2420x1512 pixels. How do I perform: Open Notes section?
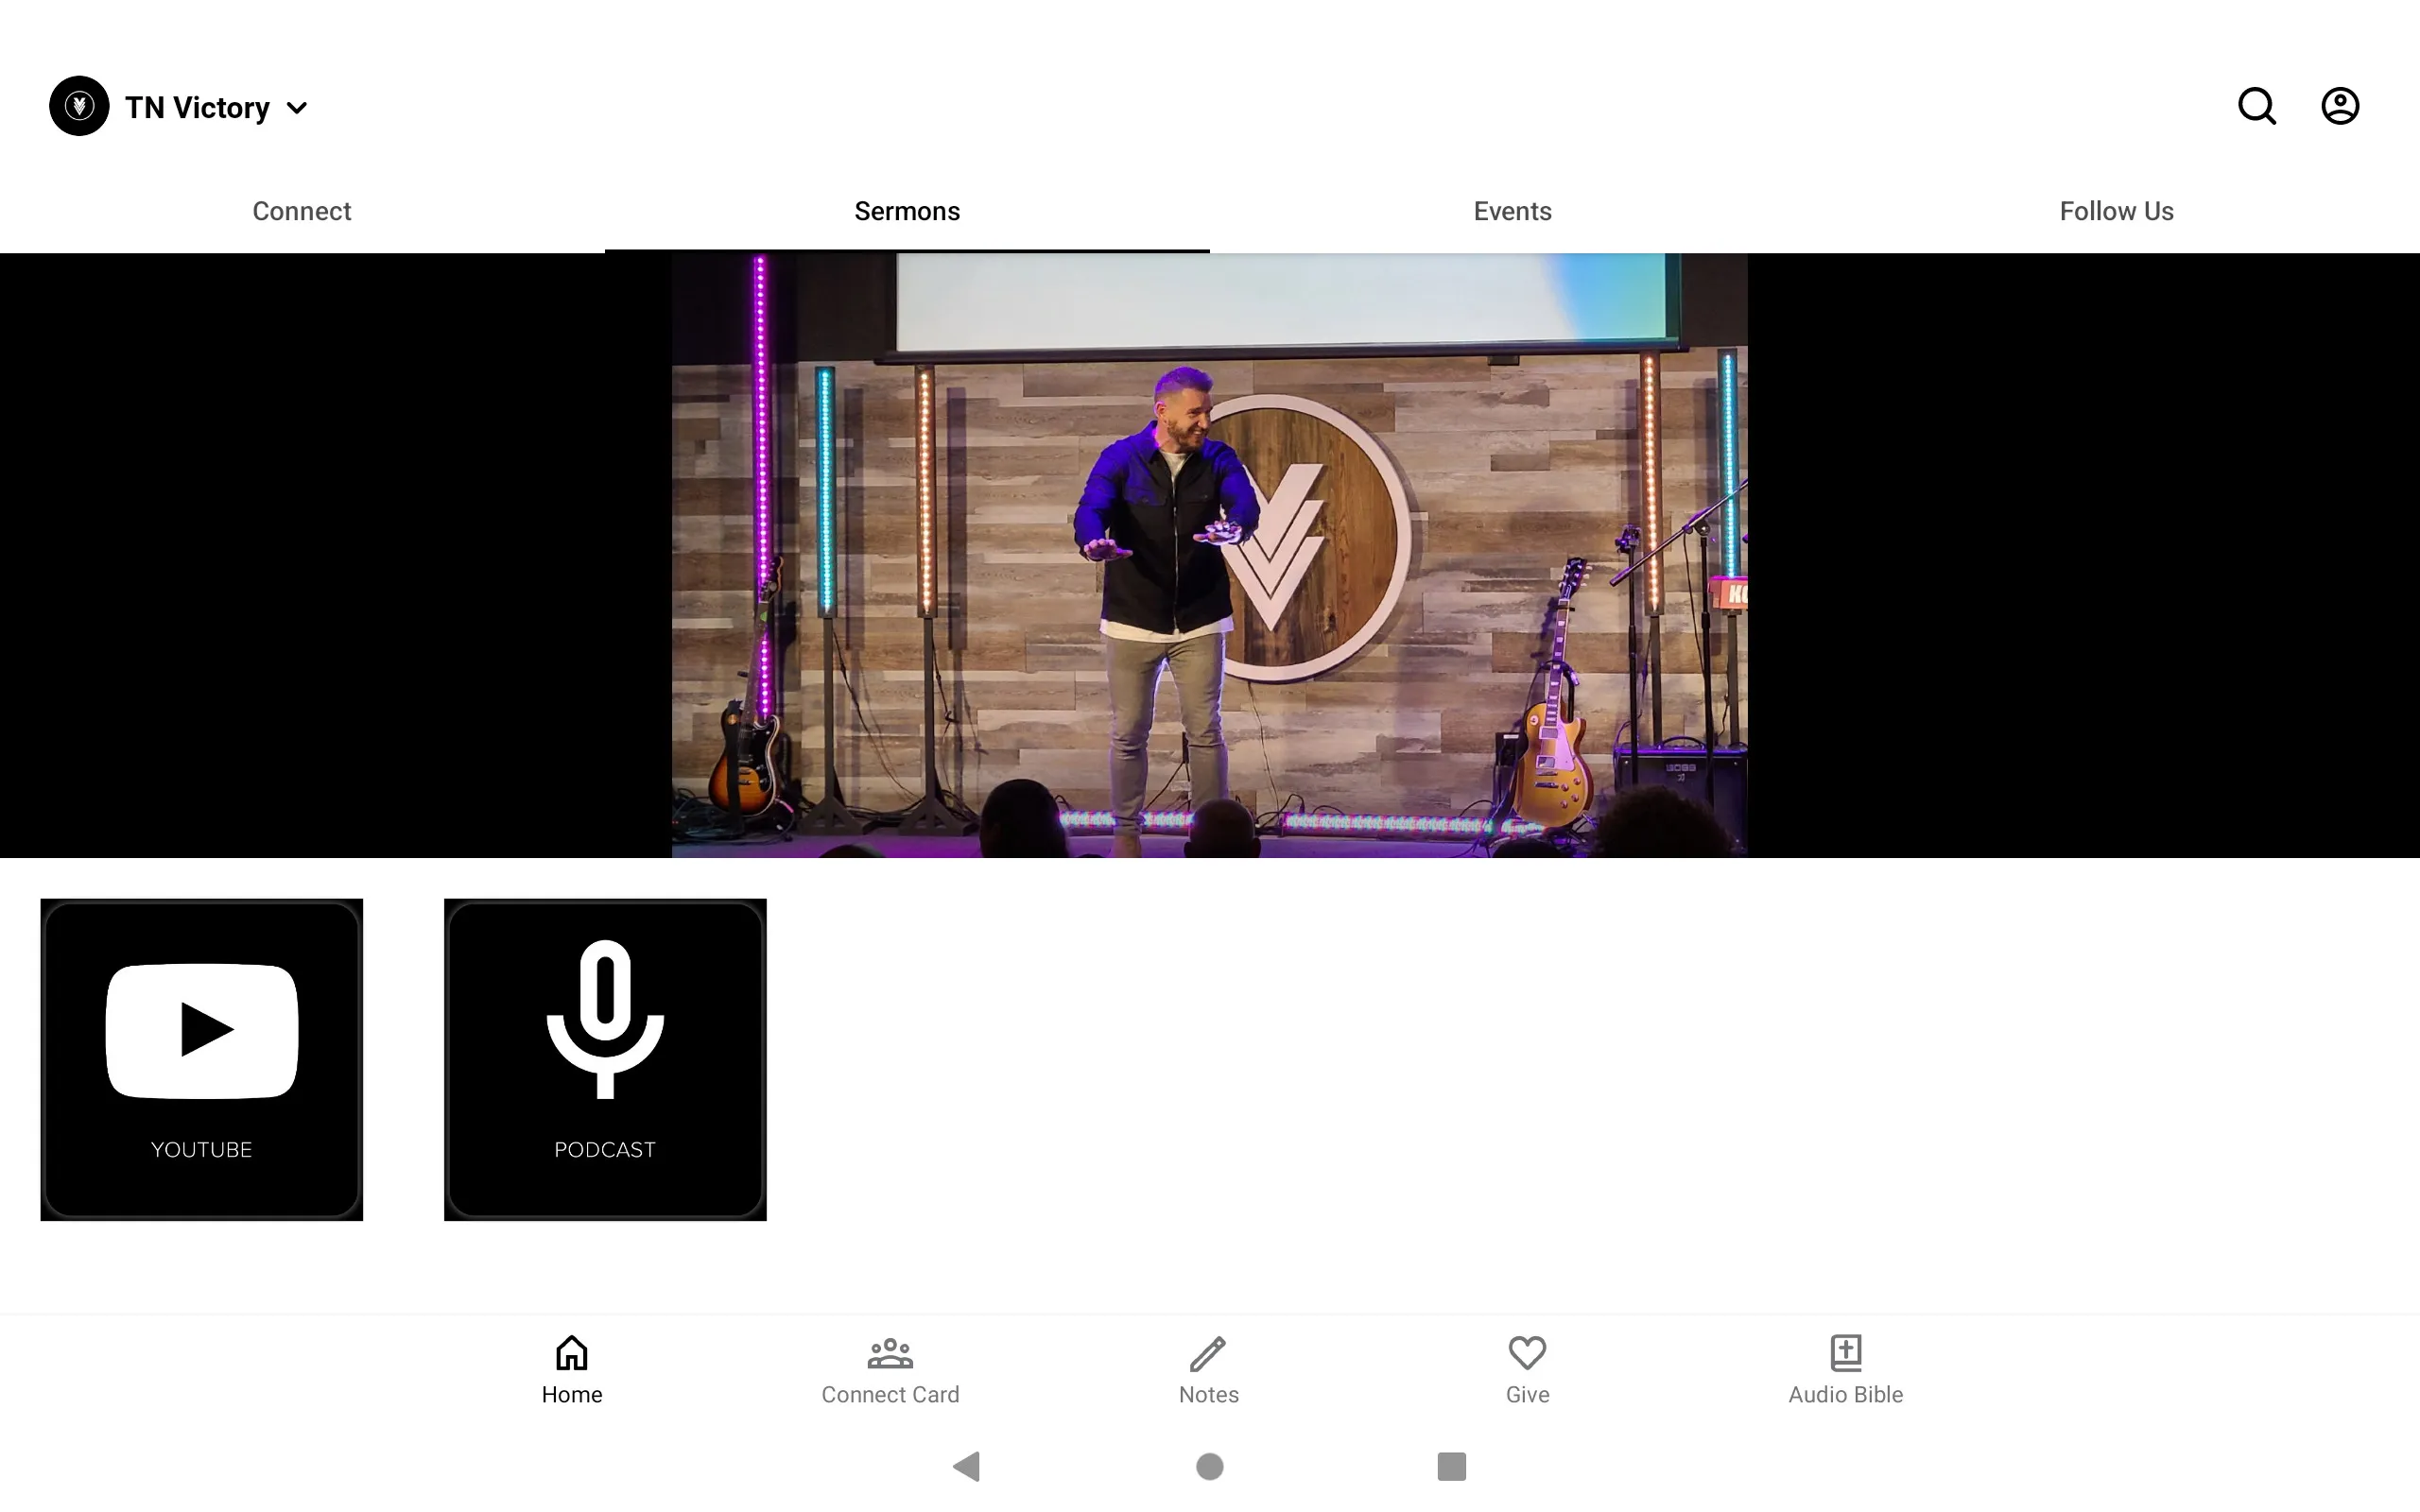pos(1207,1369)
